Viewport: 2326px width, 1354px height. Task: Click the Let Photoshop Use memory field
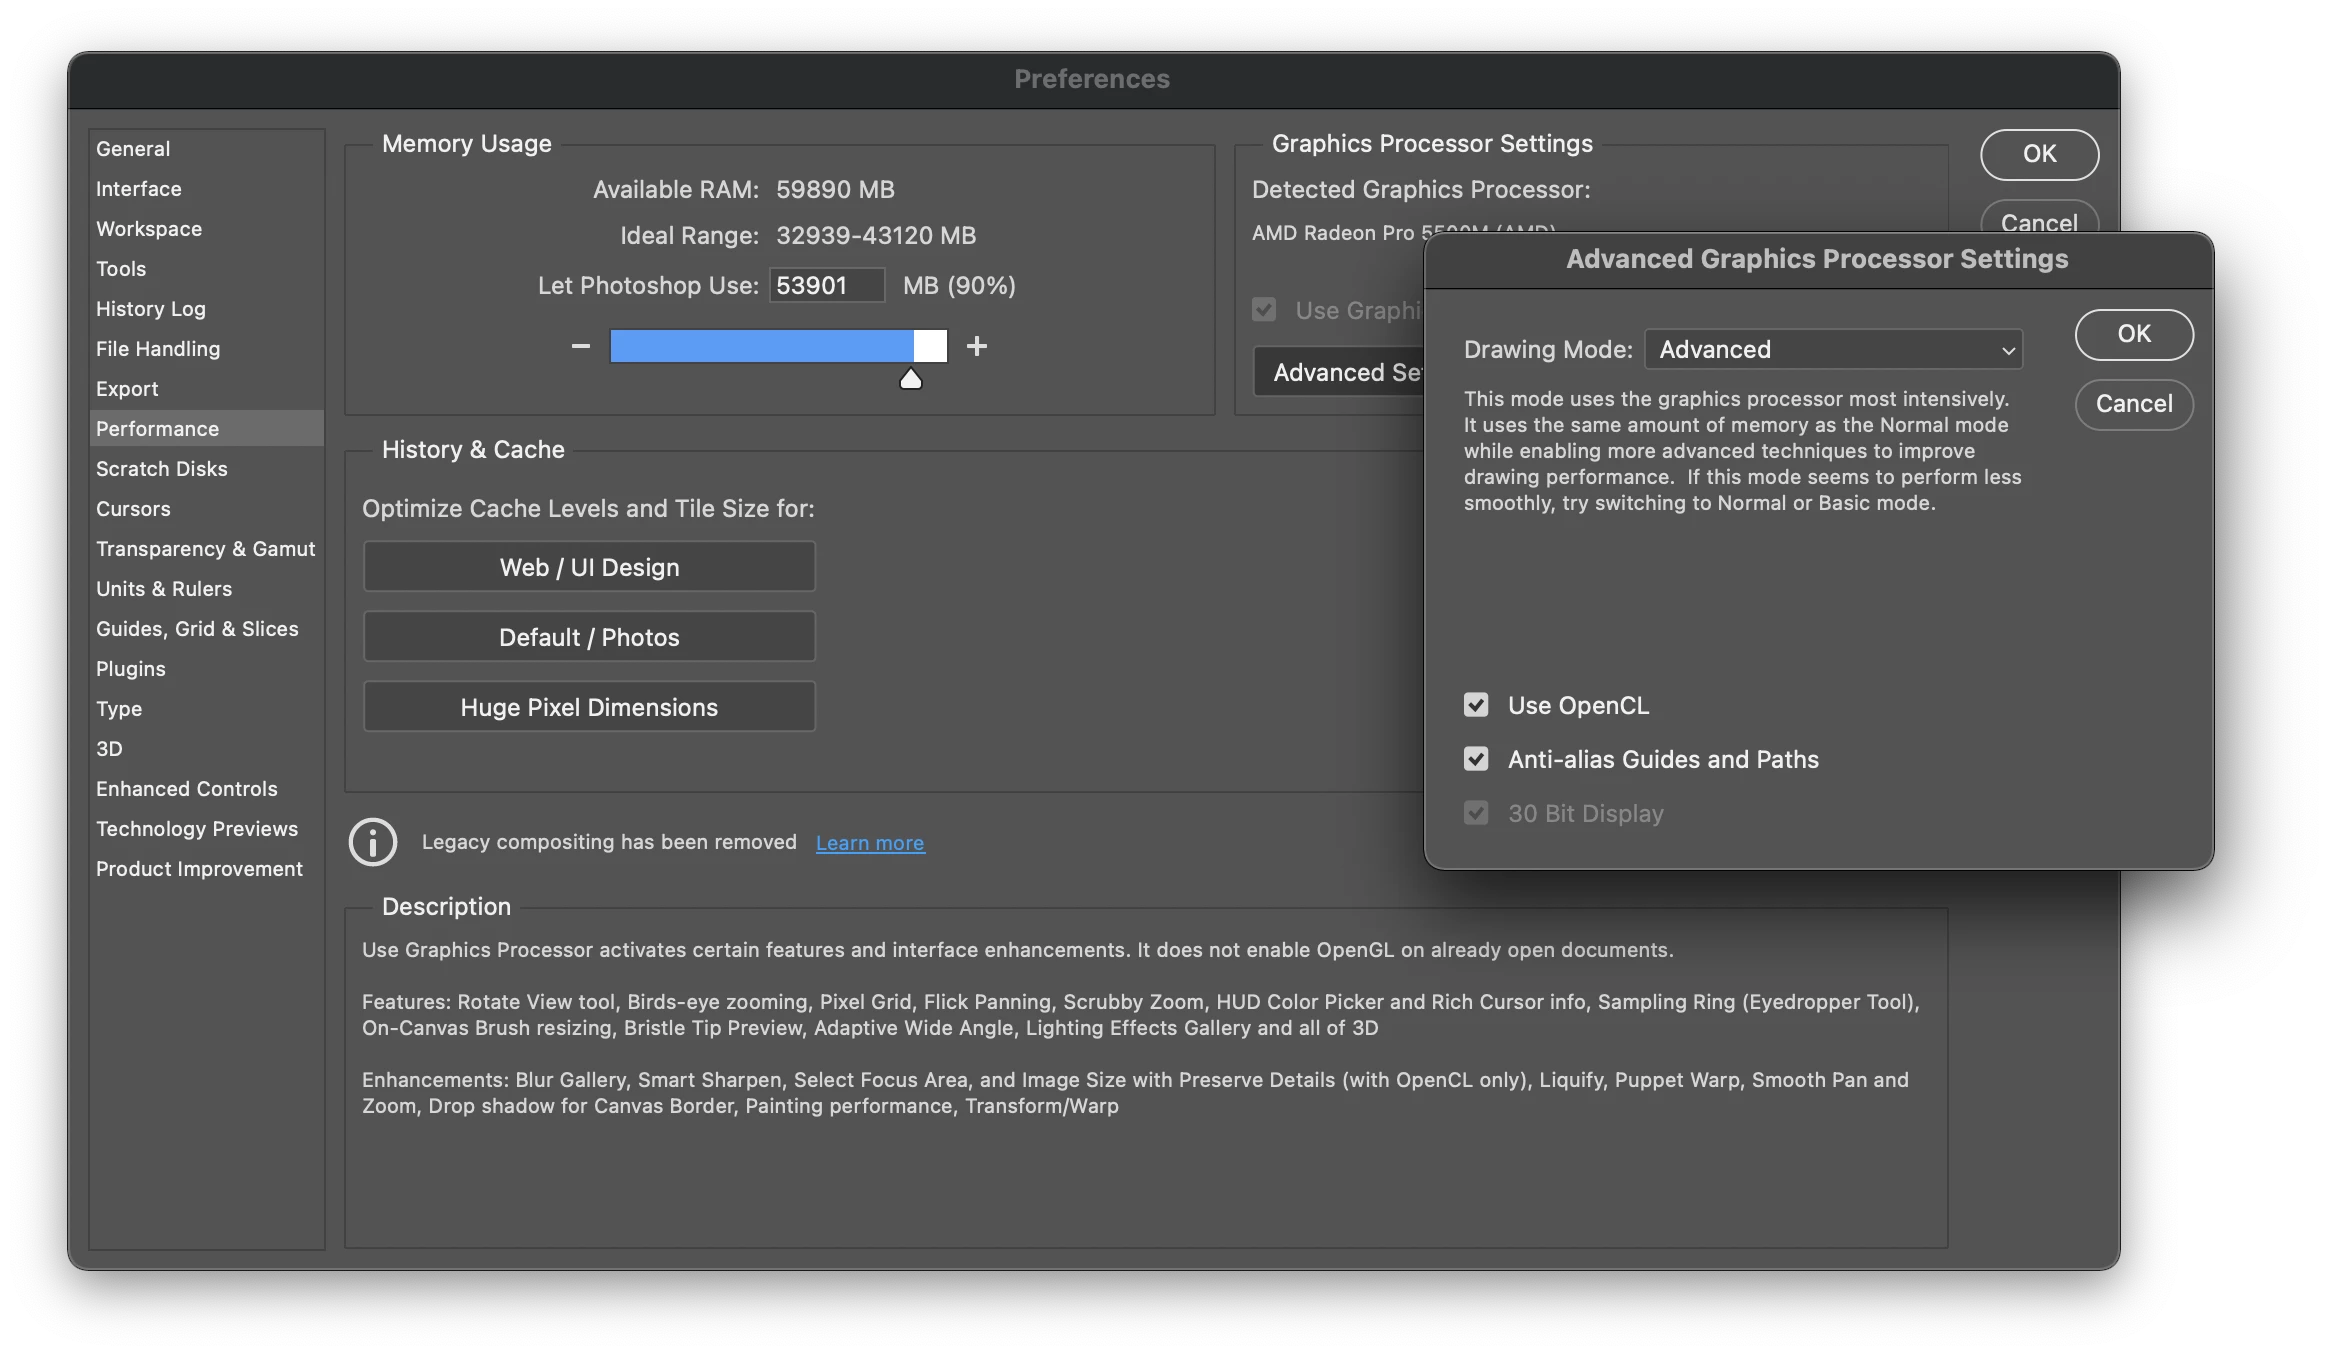point(826,286)
